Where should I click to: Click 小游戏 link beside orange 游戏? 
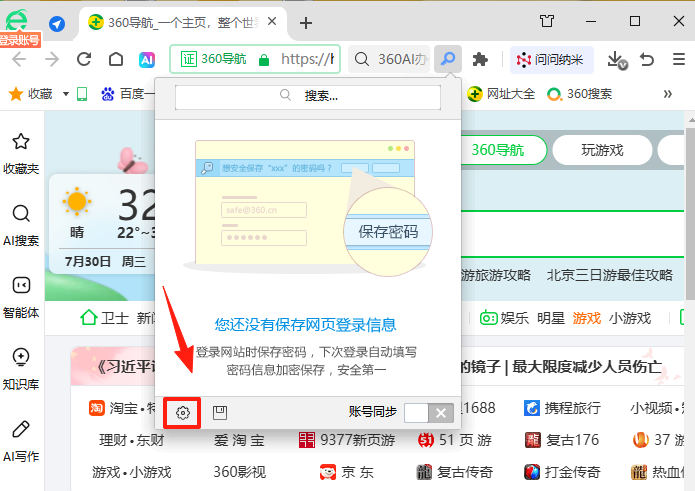click(x=630, y=318)
